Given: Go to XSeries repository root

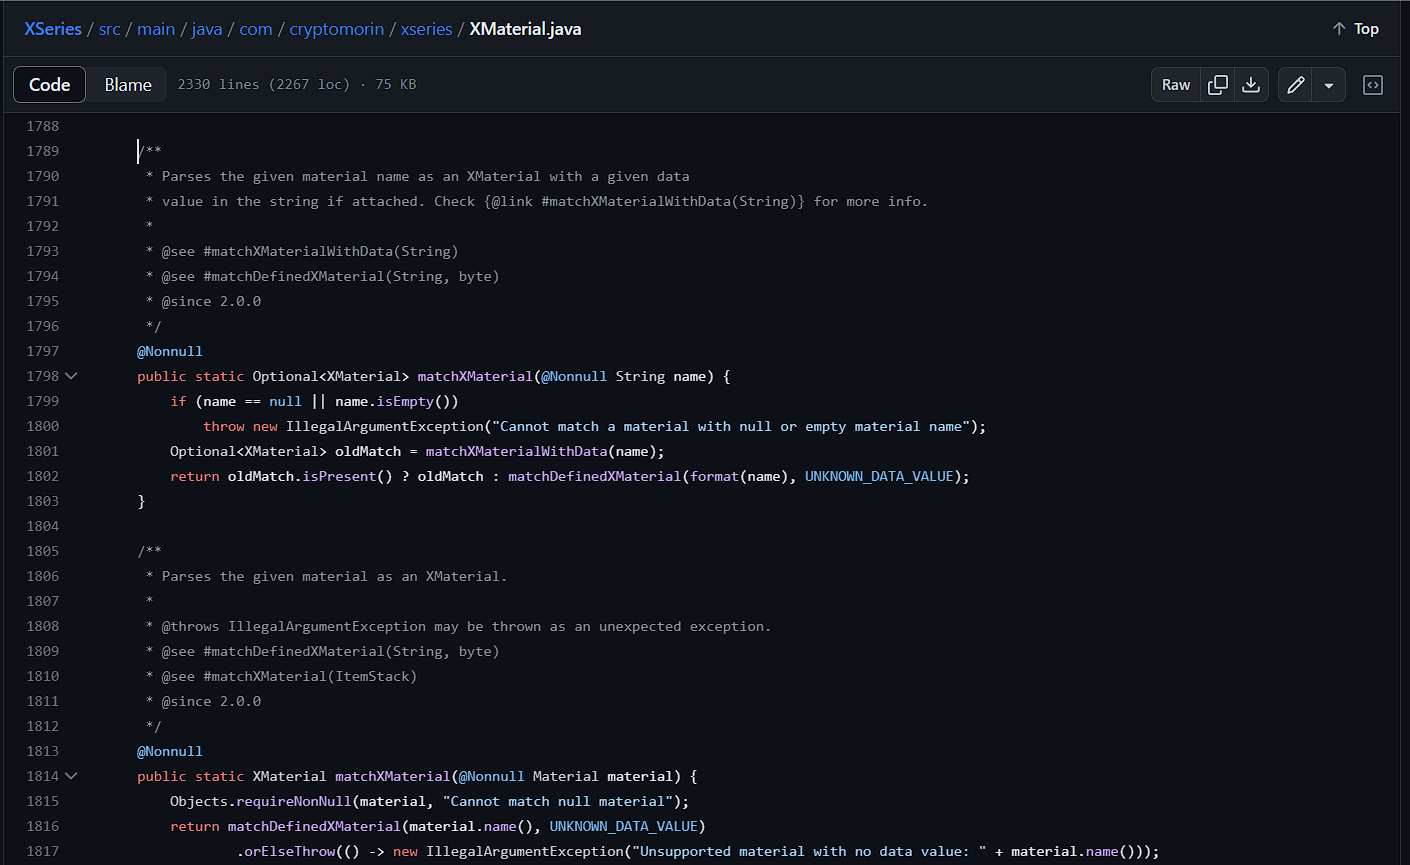Looking at the screenshot, I should 53,29.
